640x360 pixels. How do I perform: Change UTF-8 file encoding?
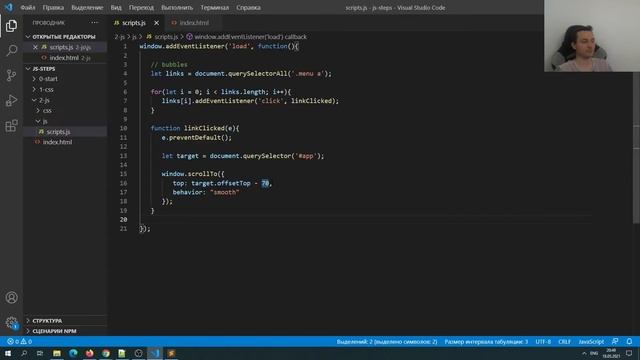(x=543, y=342)
